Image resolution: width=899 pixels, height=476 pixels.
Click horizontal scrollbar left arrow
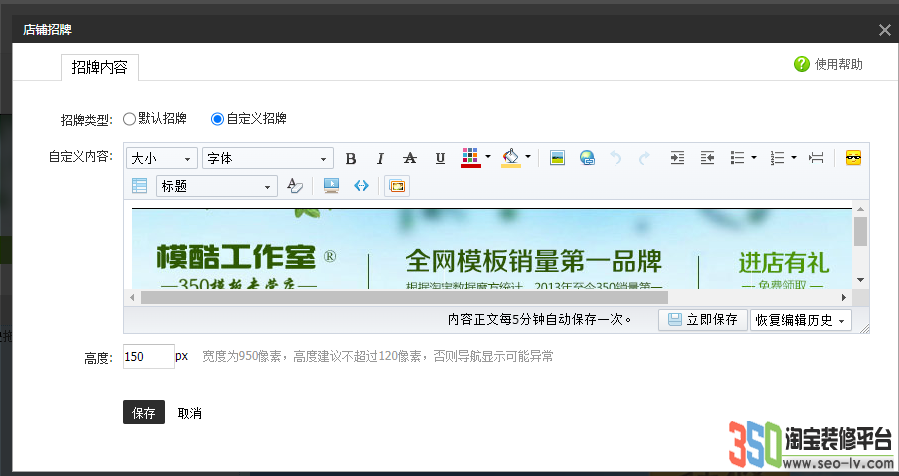132,297
